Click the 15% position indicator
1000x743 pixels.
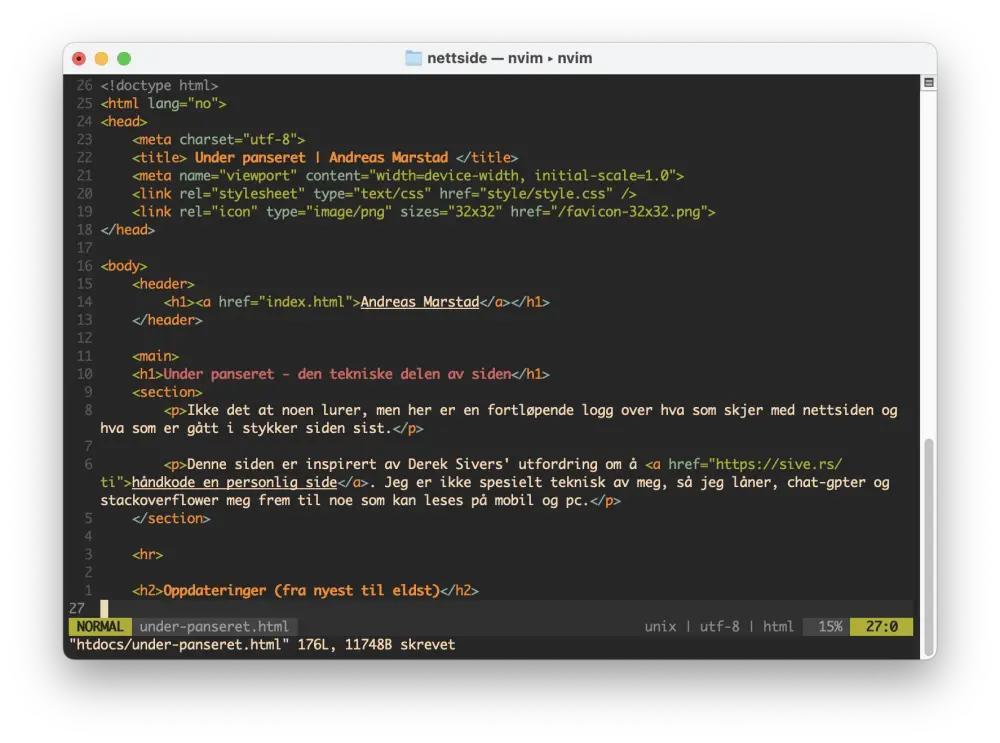[x=830, y=626]
